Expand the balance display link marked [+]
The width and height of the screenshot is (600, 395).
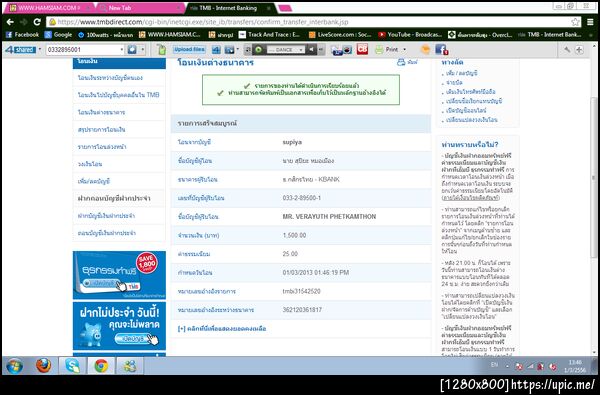[222, 328]
